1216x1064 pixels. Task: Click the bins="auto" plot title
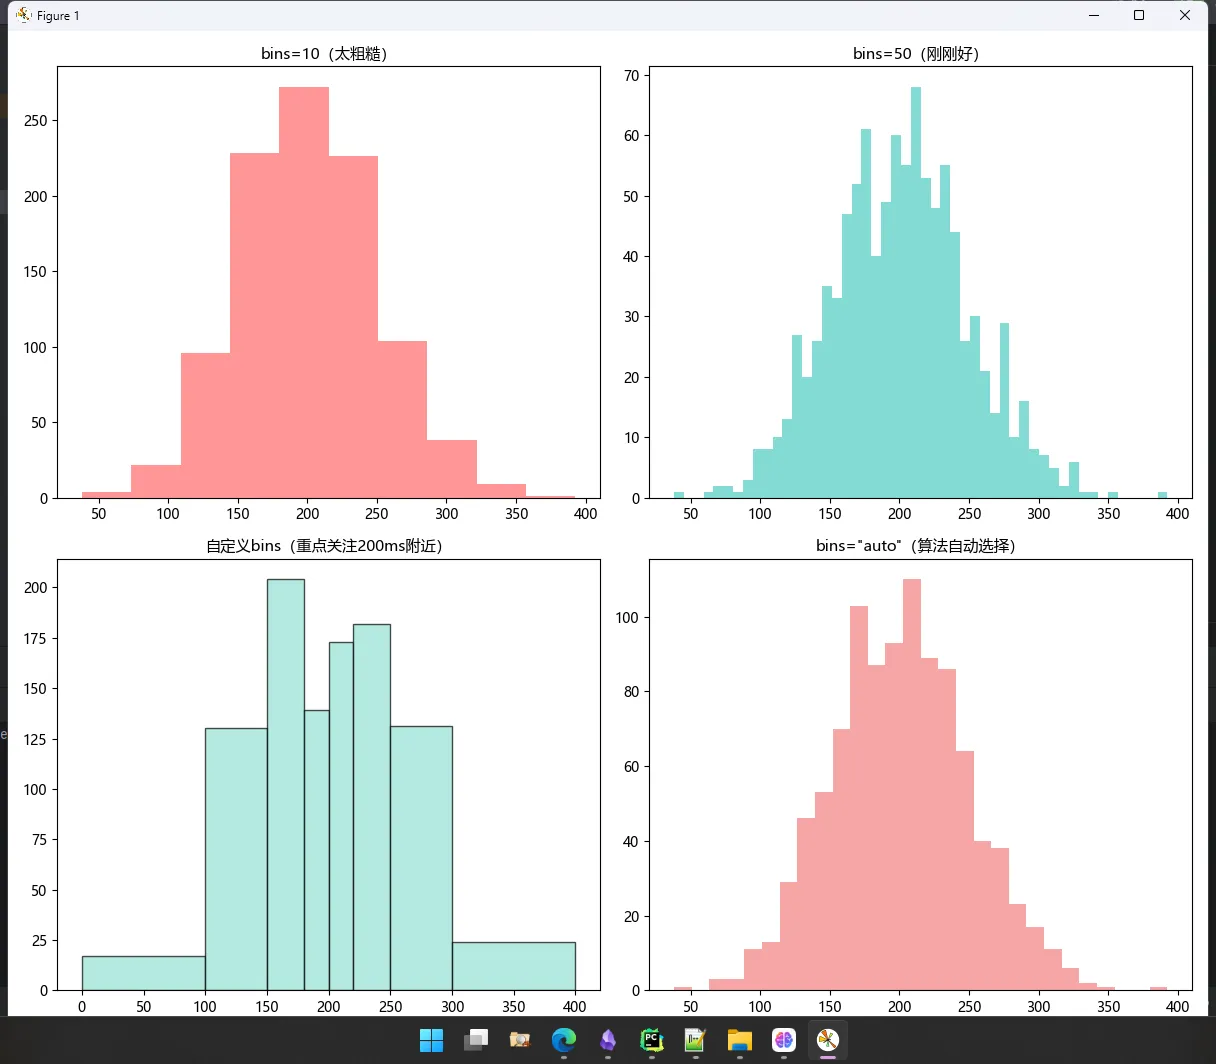coord(916,546)
